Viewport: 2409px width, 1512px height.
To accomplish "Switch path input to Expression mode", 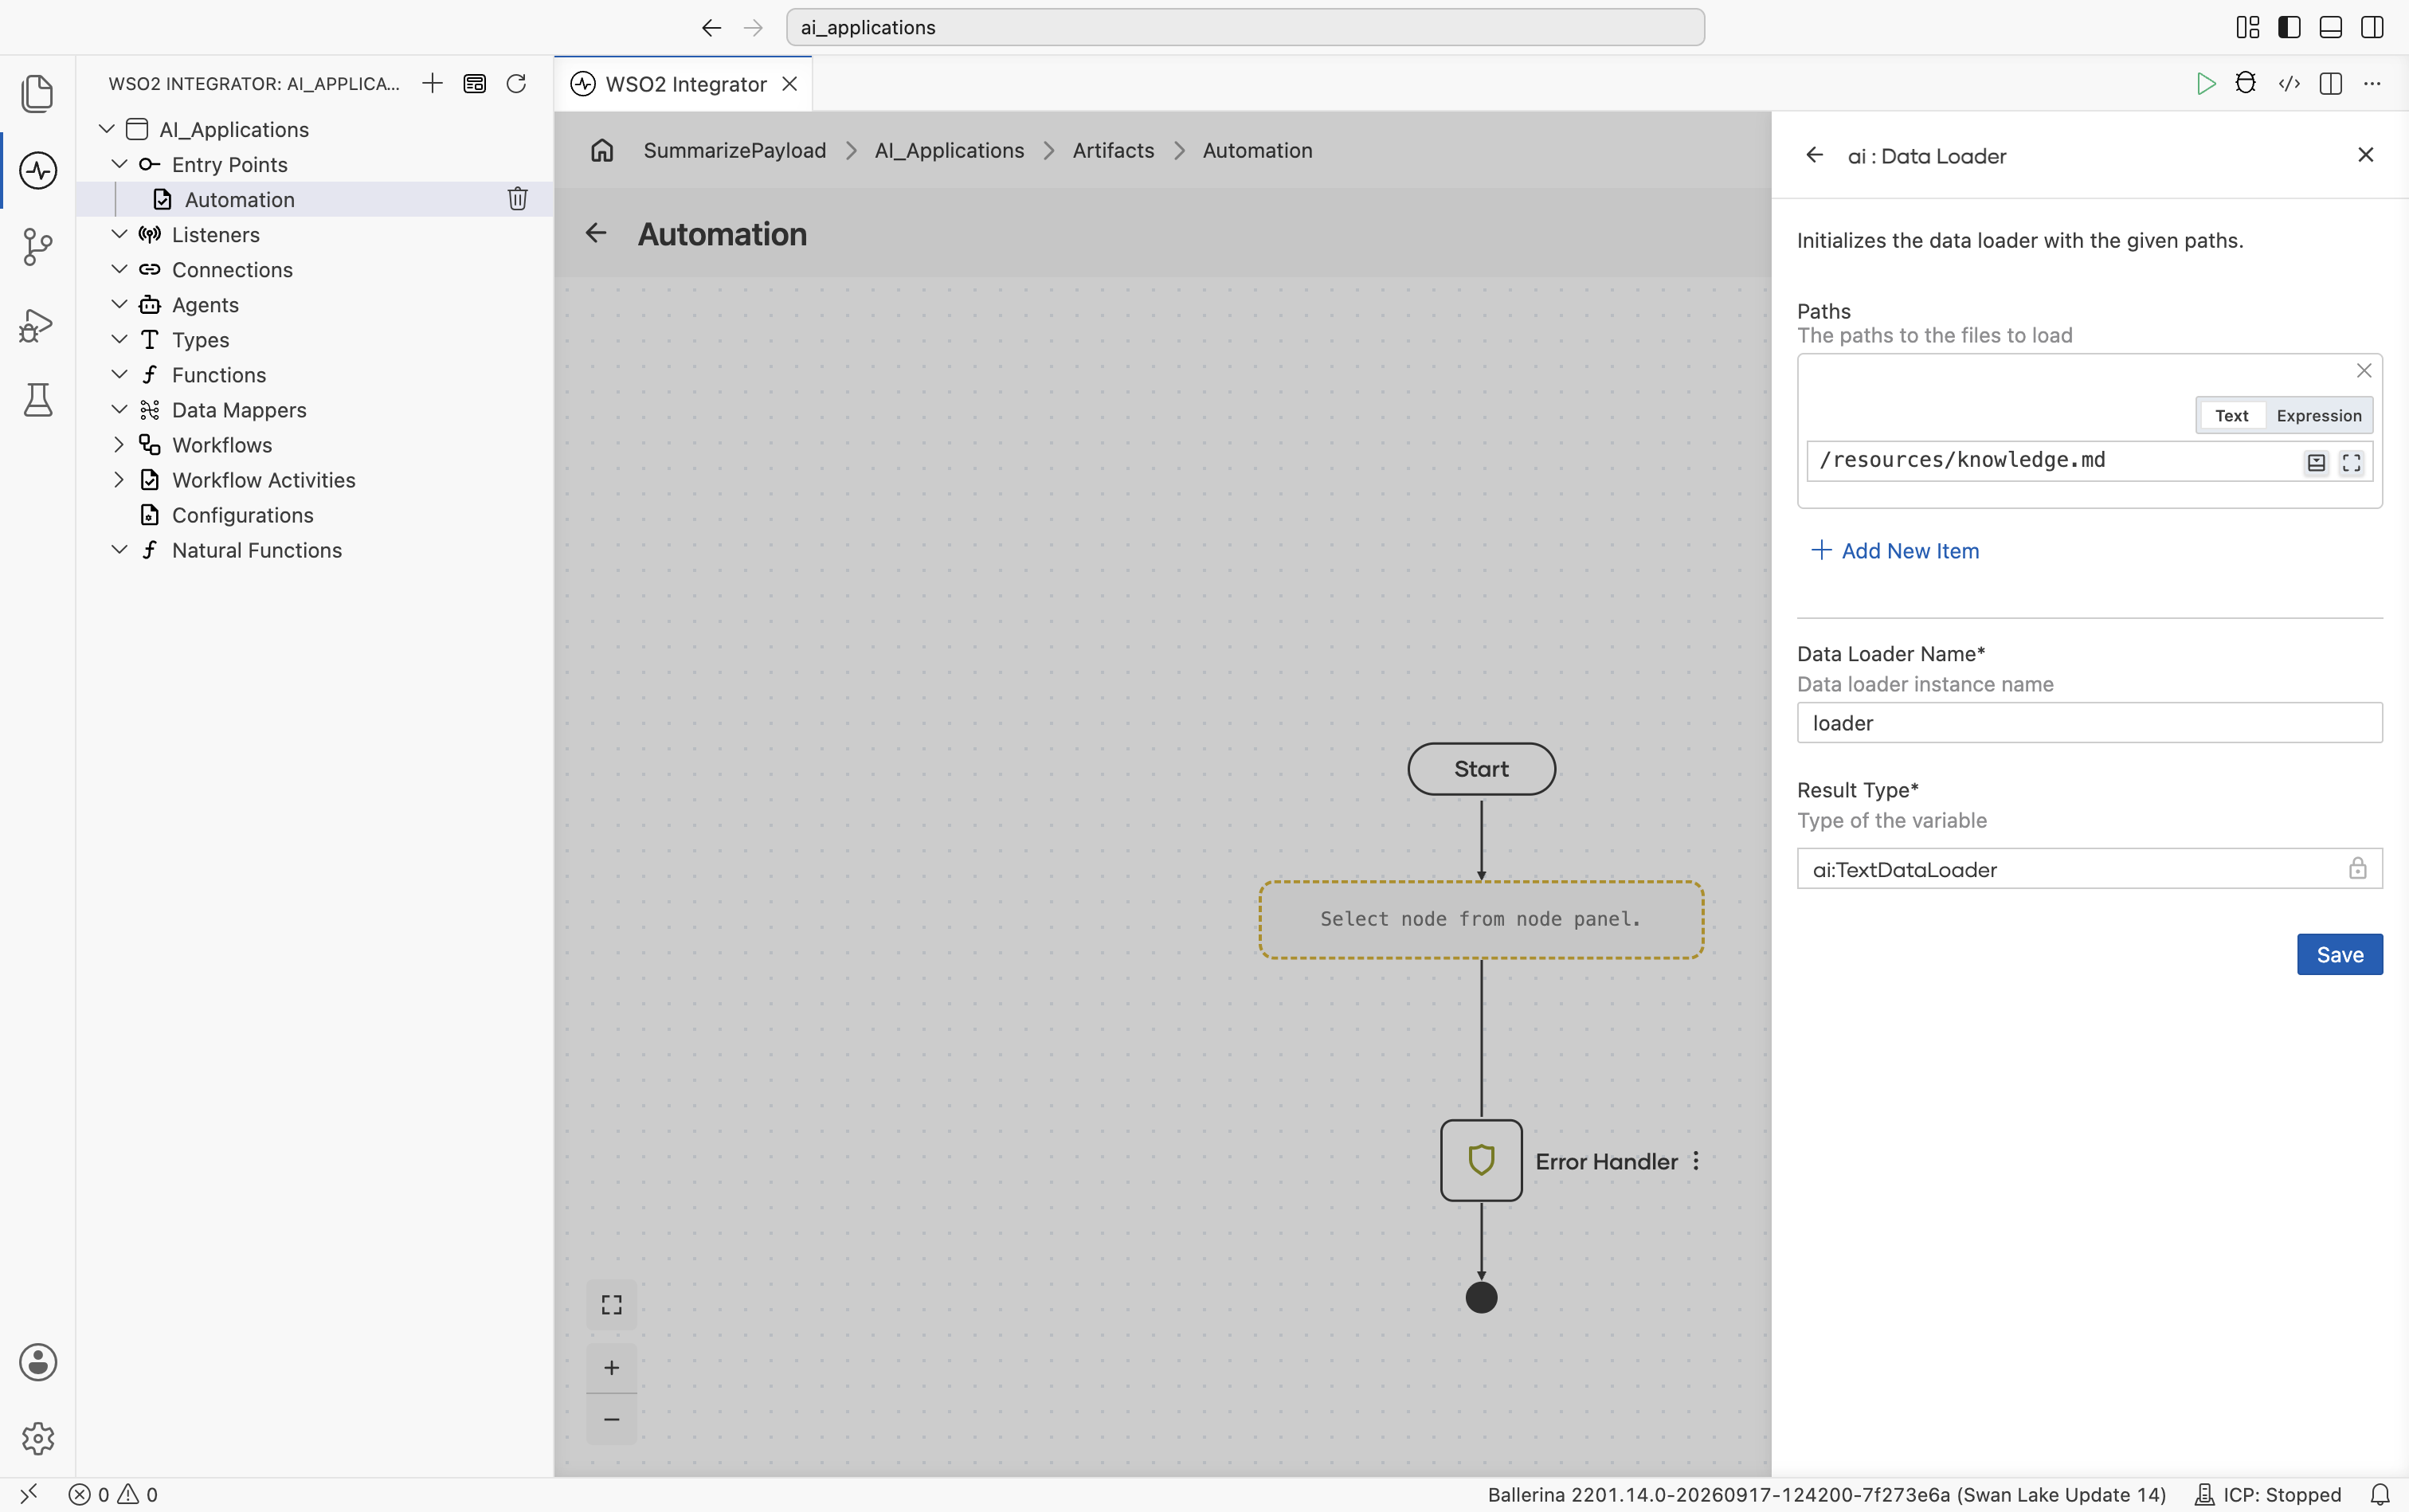I will pos(2319,416).
